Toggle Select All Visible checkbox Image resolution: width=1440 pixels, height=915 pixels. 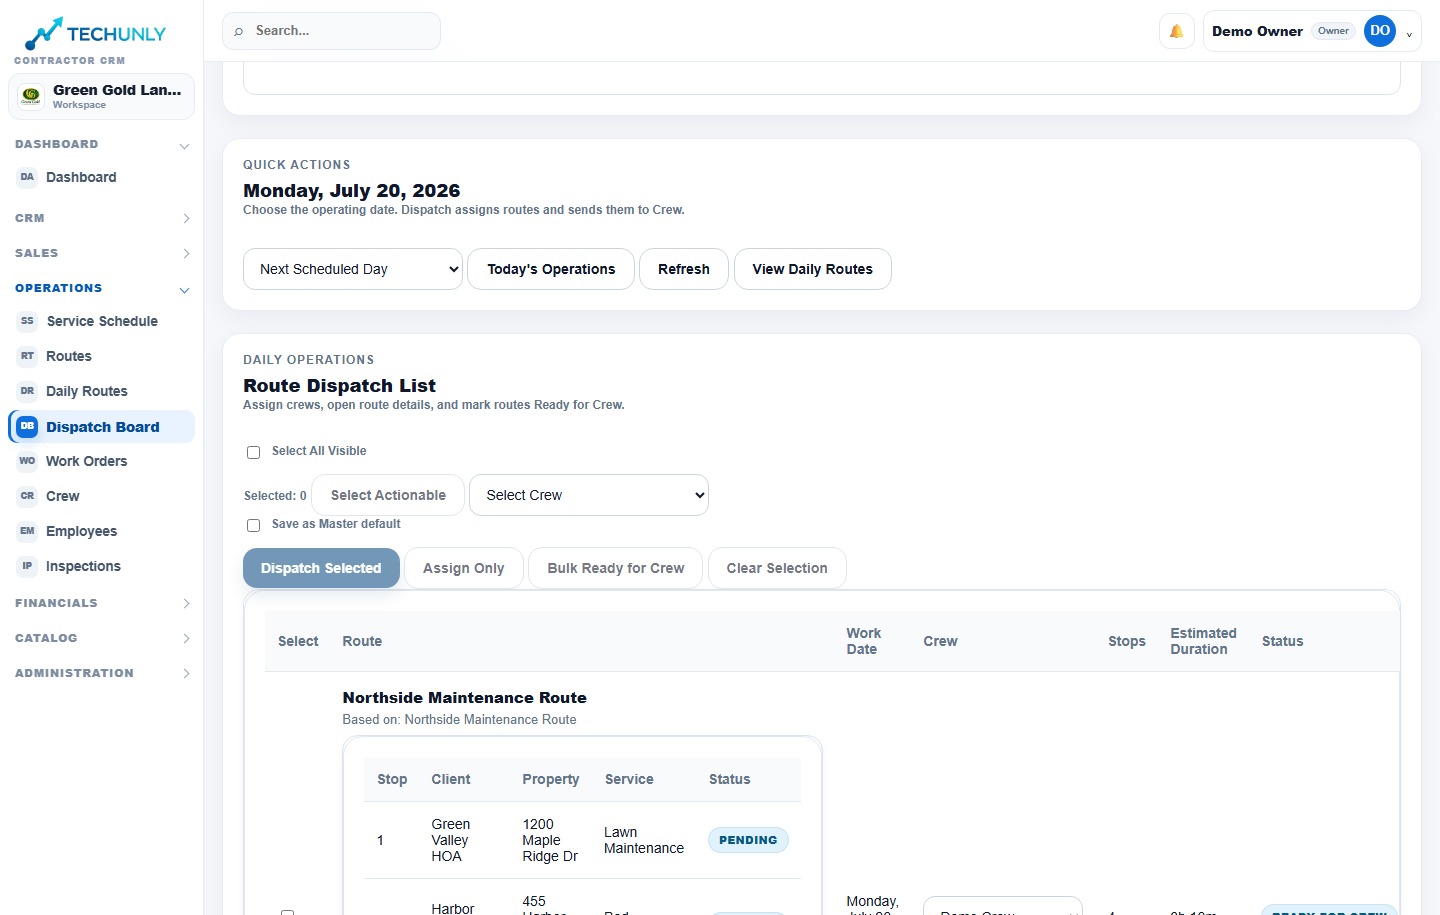[253, 452]
